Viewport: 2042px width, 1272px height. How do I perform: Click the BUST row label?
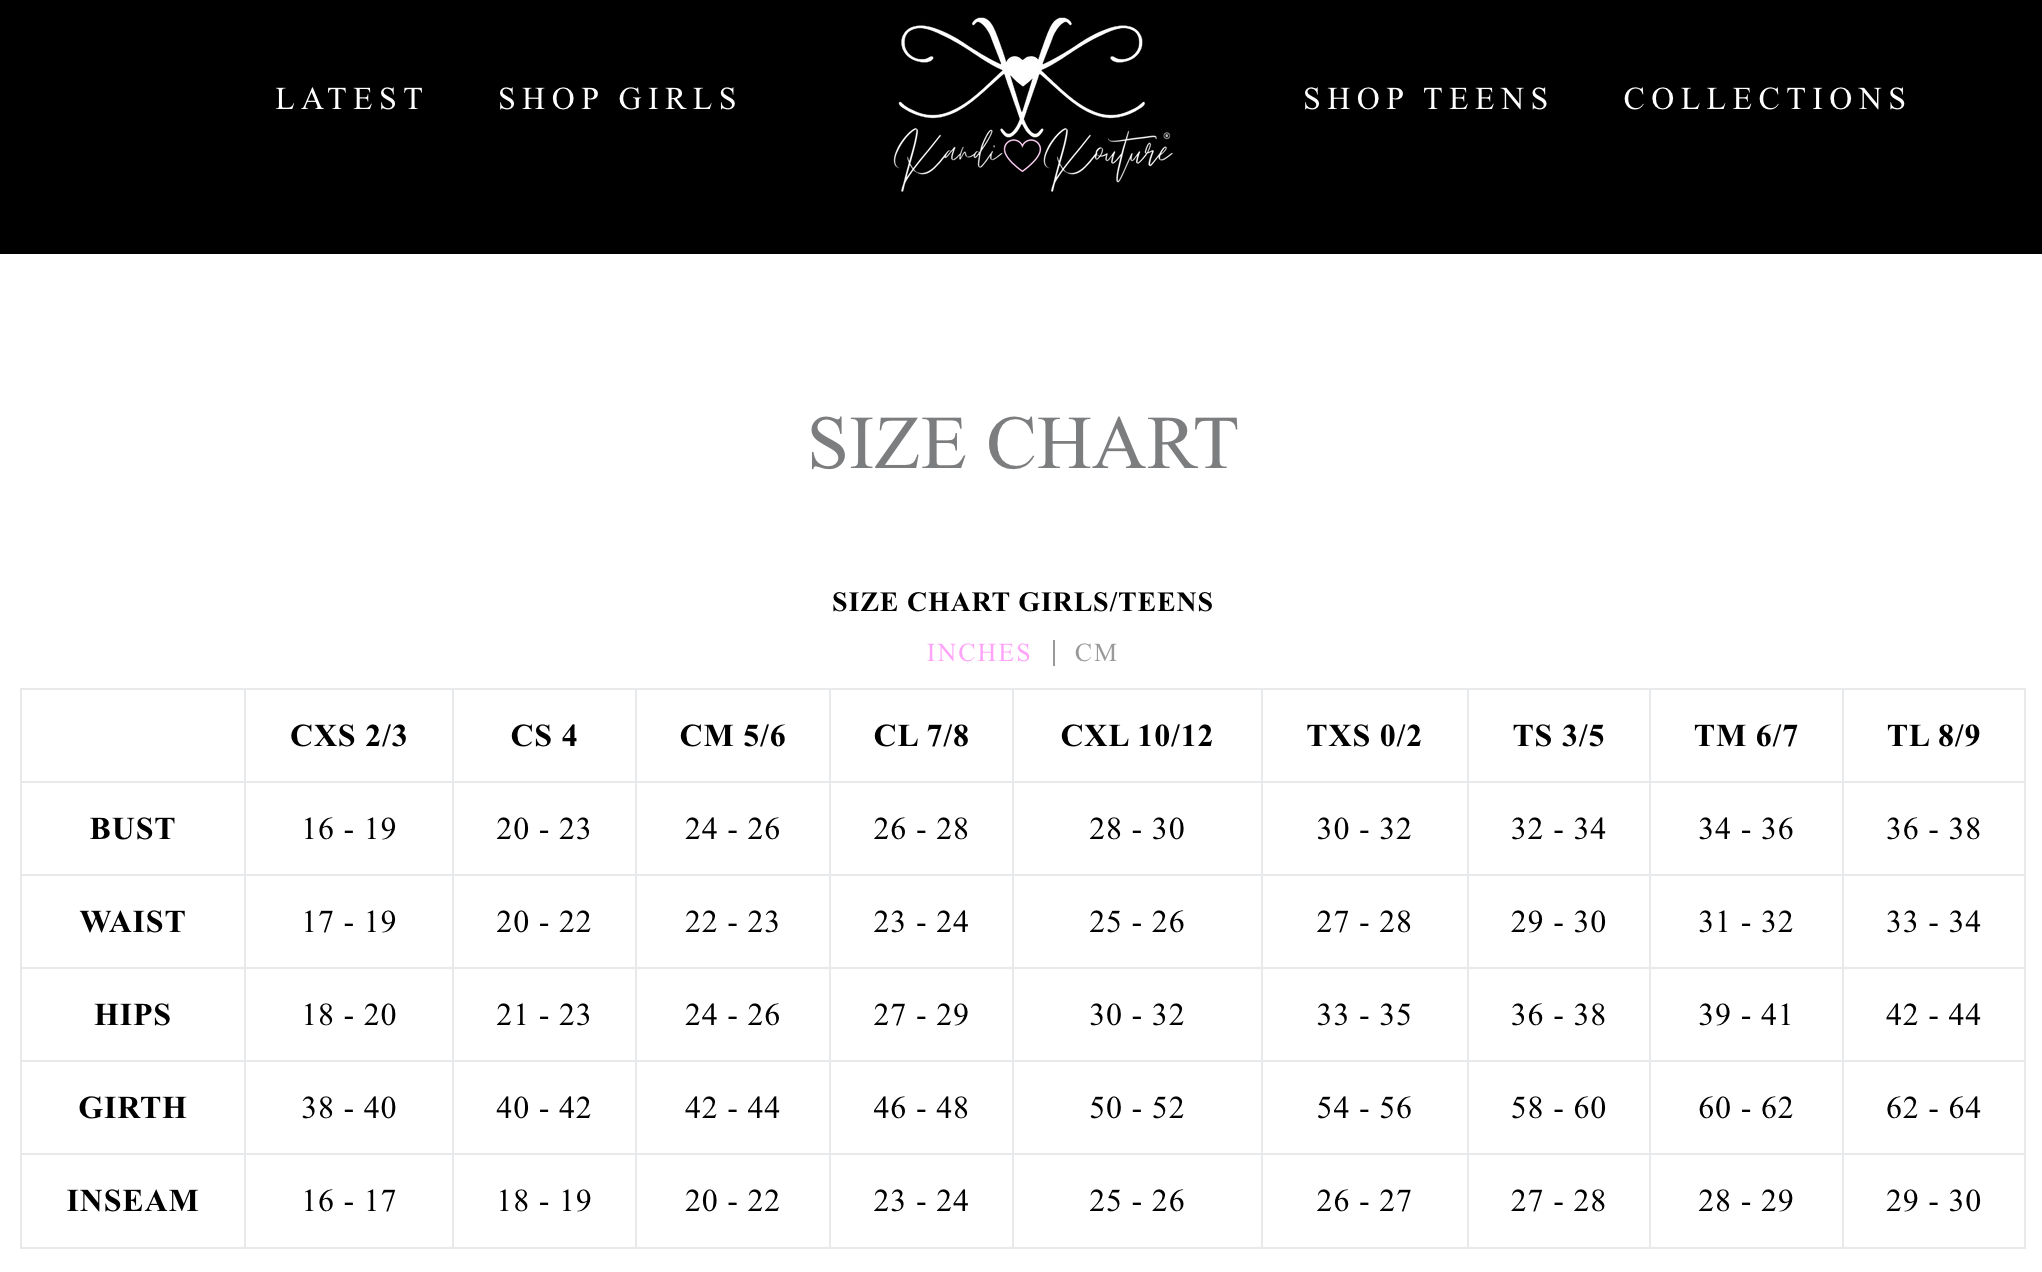click(133, 829)
